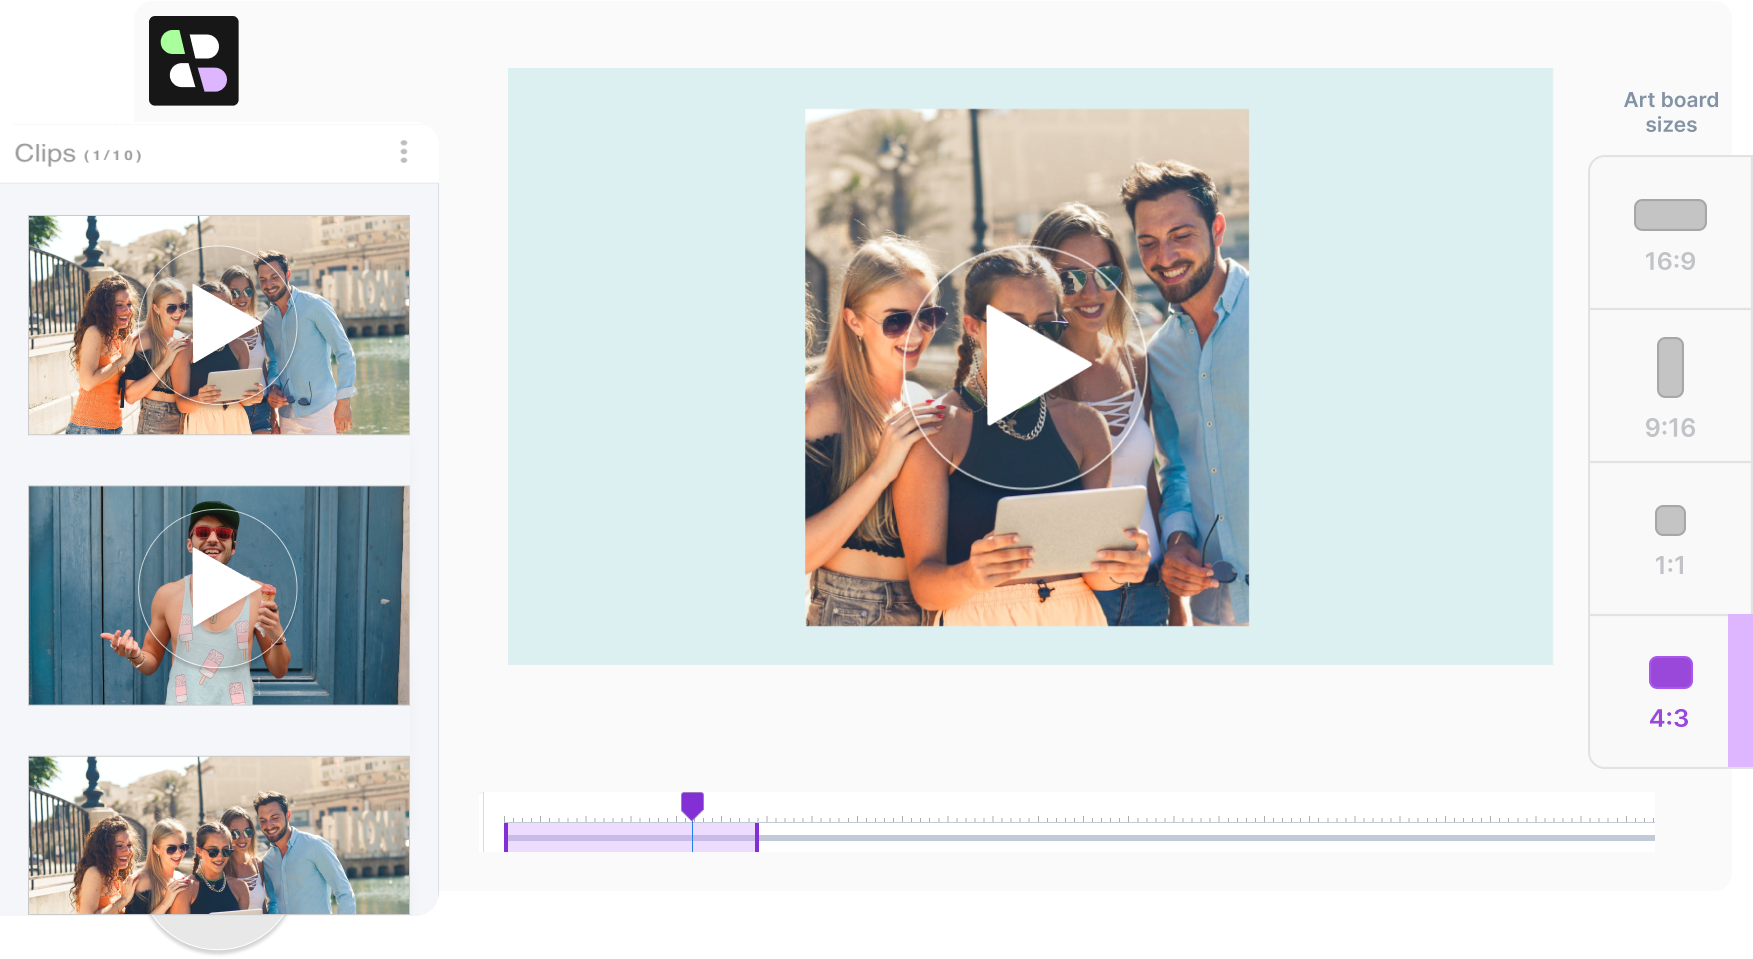The image size is (1753, 959).
Task: Play the first group clip thumbnail
Action: [x=218, y=325]
